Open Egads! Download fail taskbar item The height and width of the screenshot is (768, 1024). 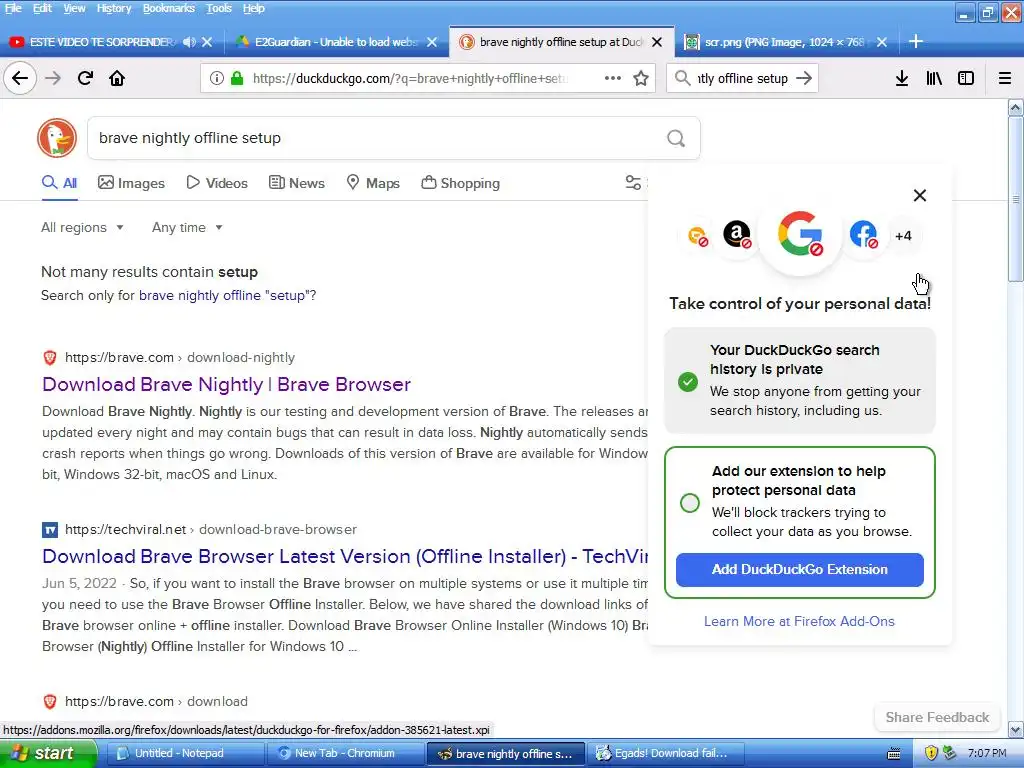665,753
